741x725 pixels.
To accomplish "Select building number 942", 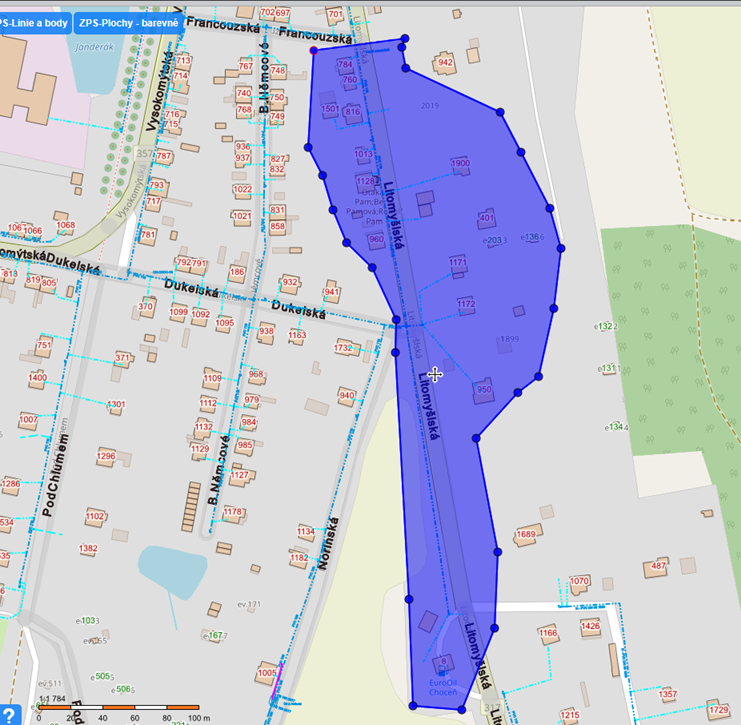I will [x=445, y=63].
